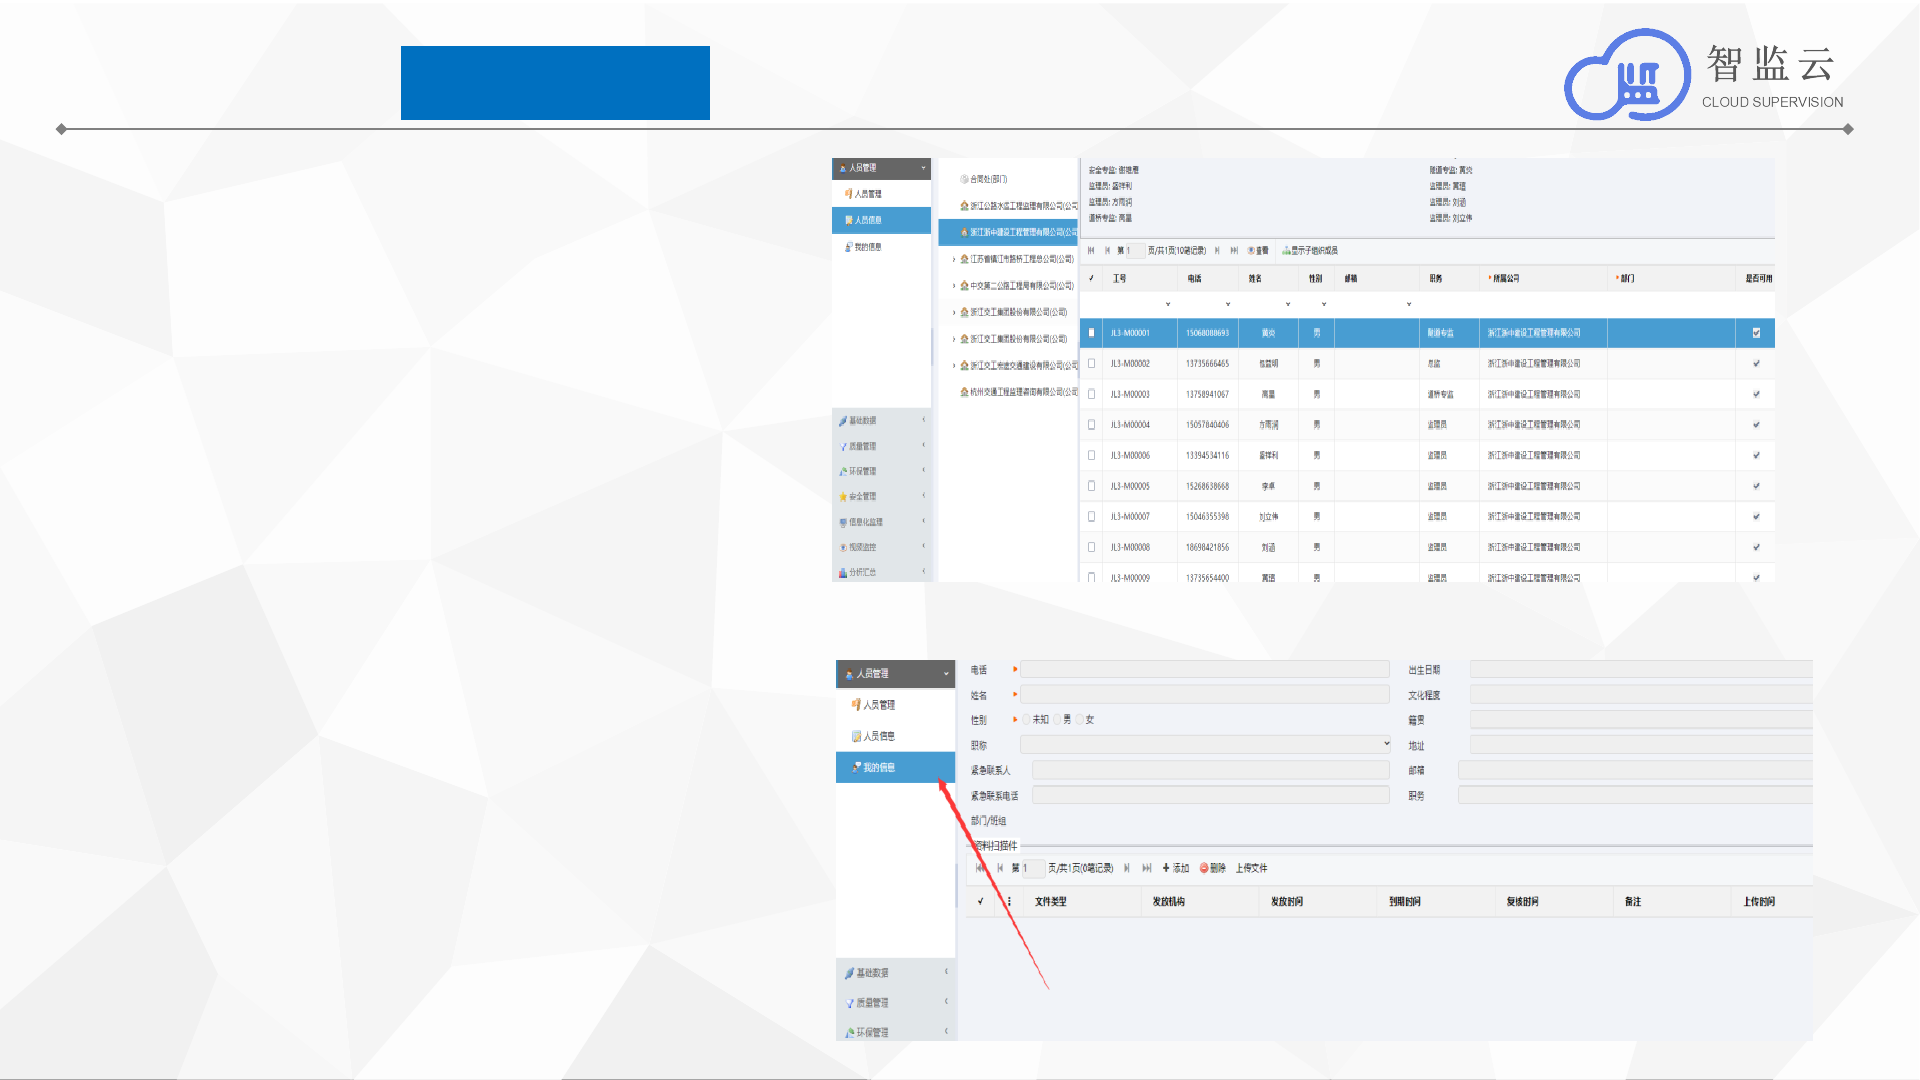Expand the 江苏省镇江市路桥工程总公司 tree node
This screenshot has height=1080, width=1920.
point(954,259)
